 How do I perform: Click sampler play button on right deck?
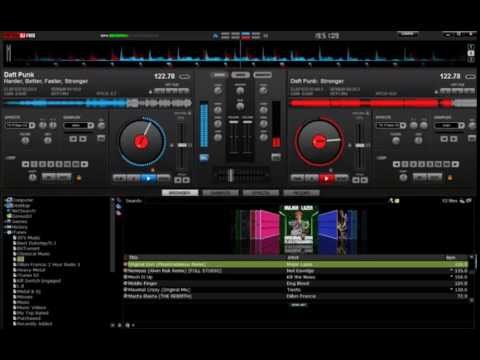(454, 139)
